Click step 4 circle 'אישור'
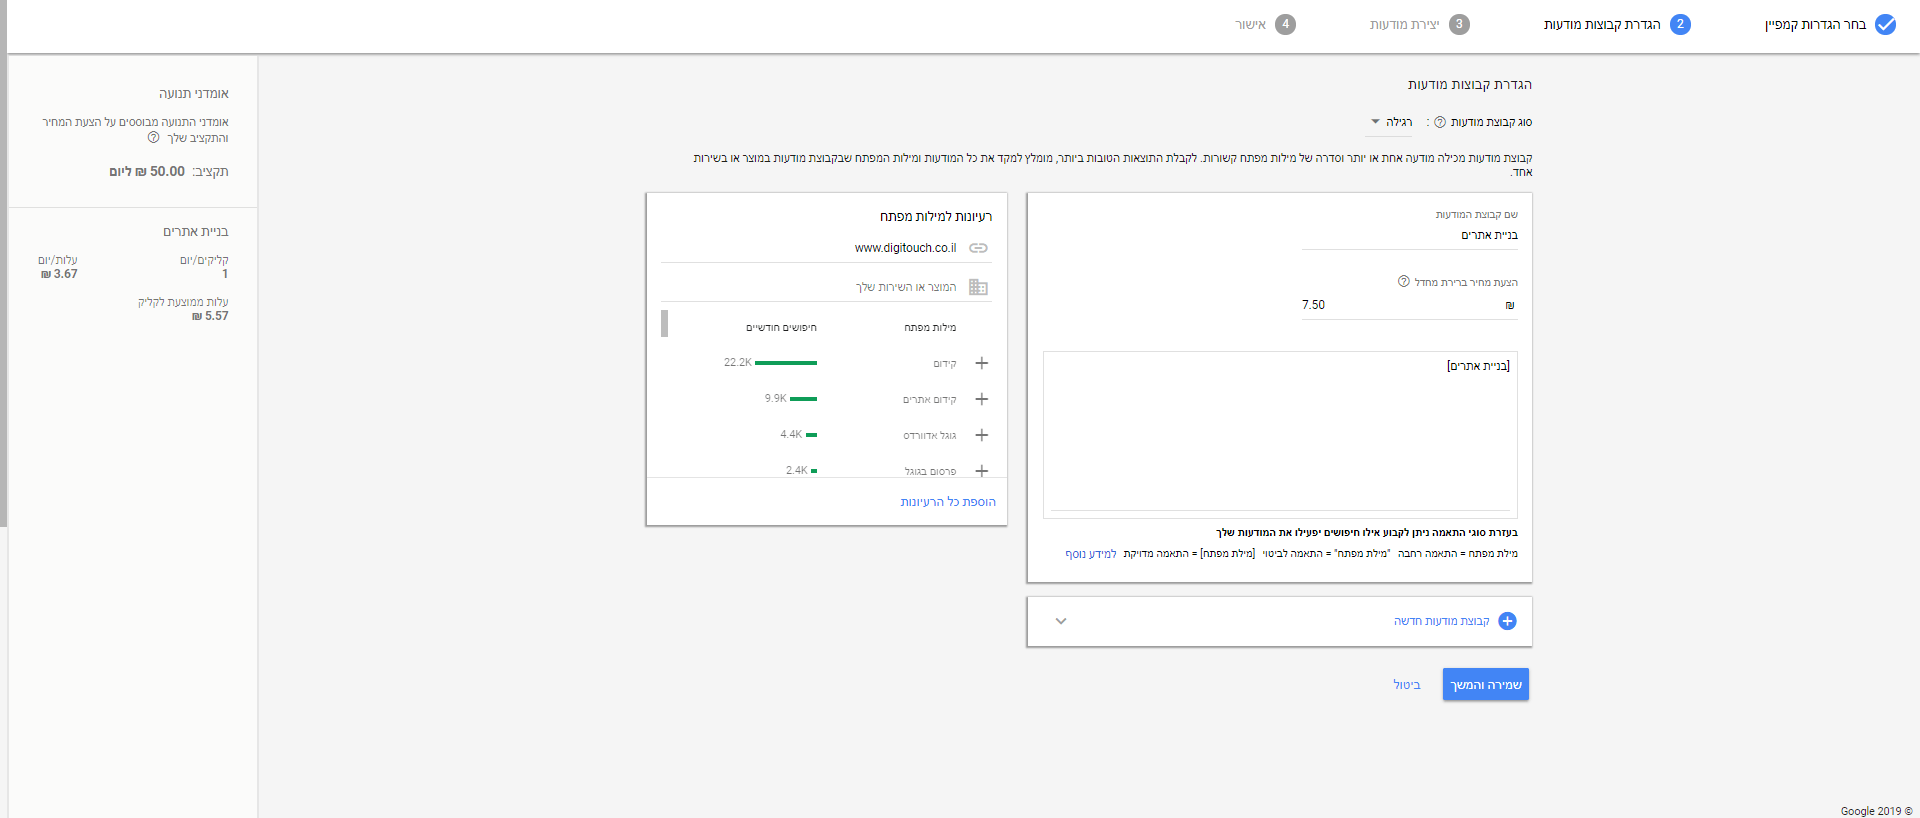The image size is (1920, 818). click(1286, 24)
